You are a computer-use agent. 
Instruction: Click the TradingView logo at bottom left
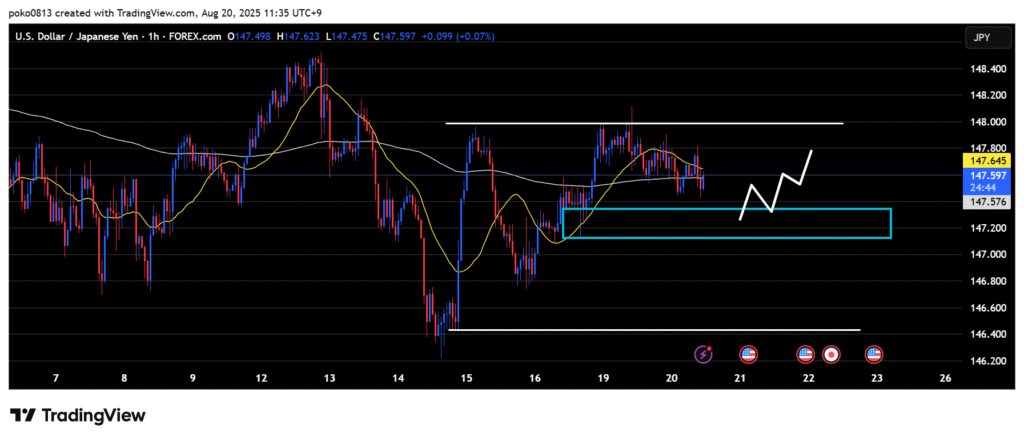78,415
